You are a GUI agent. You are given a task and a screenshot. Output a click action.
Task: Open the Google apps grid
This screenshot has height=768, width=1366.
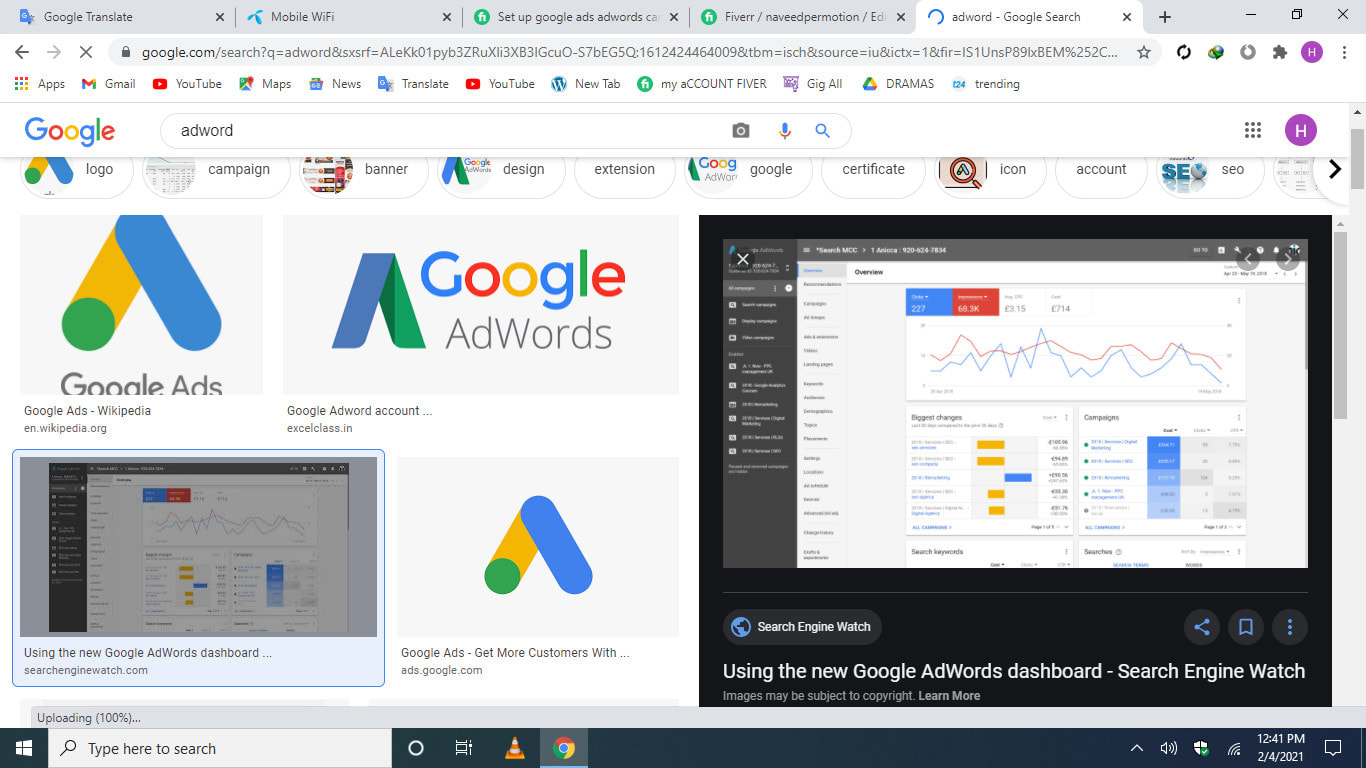coord(1253,130)
